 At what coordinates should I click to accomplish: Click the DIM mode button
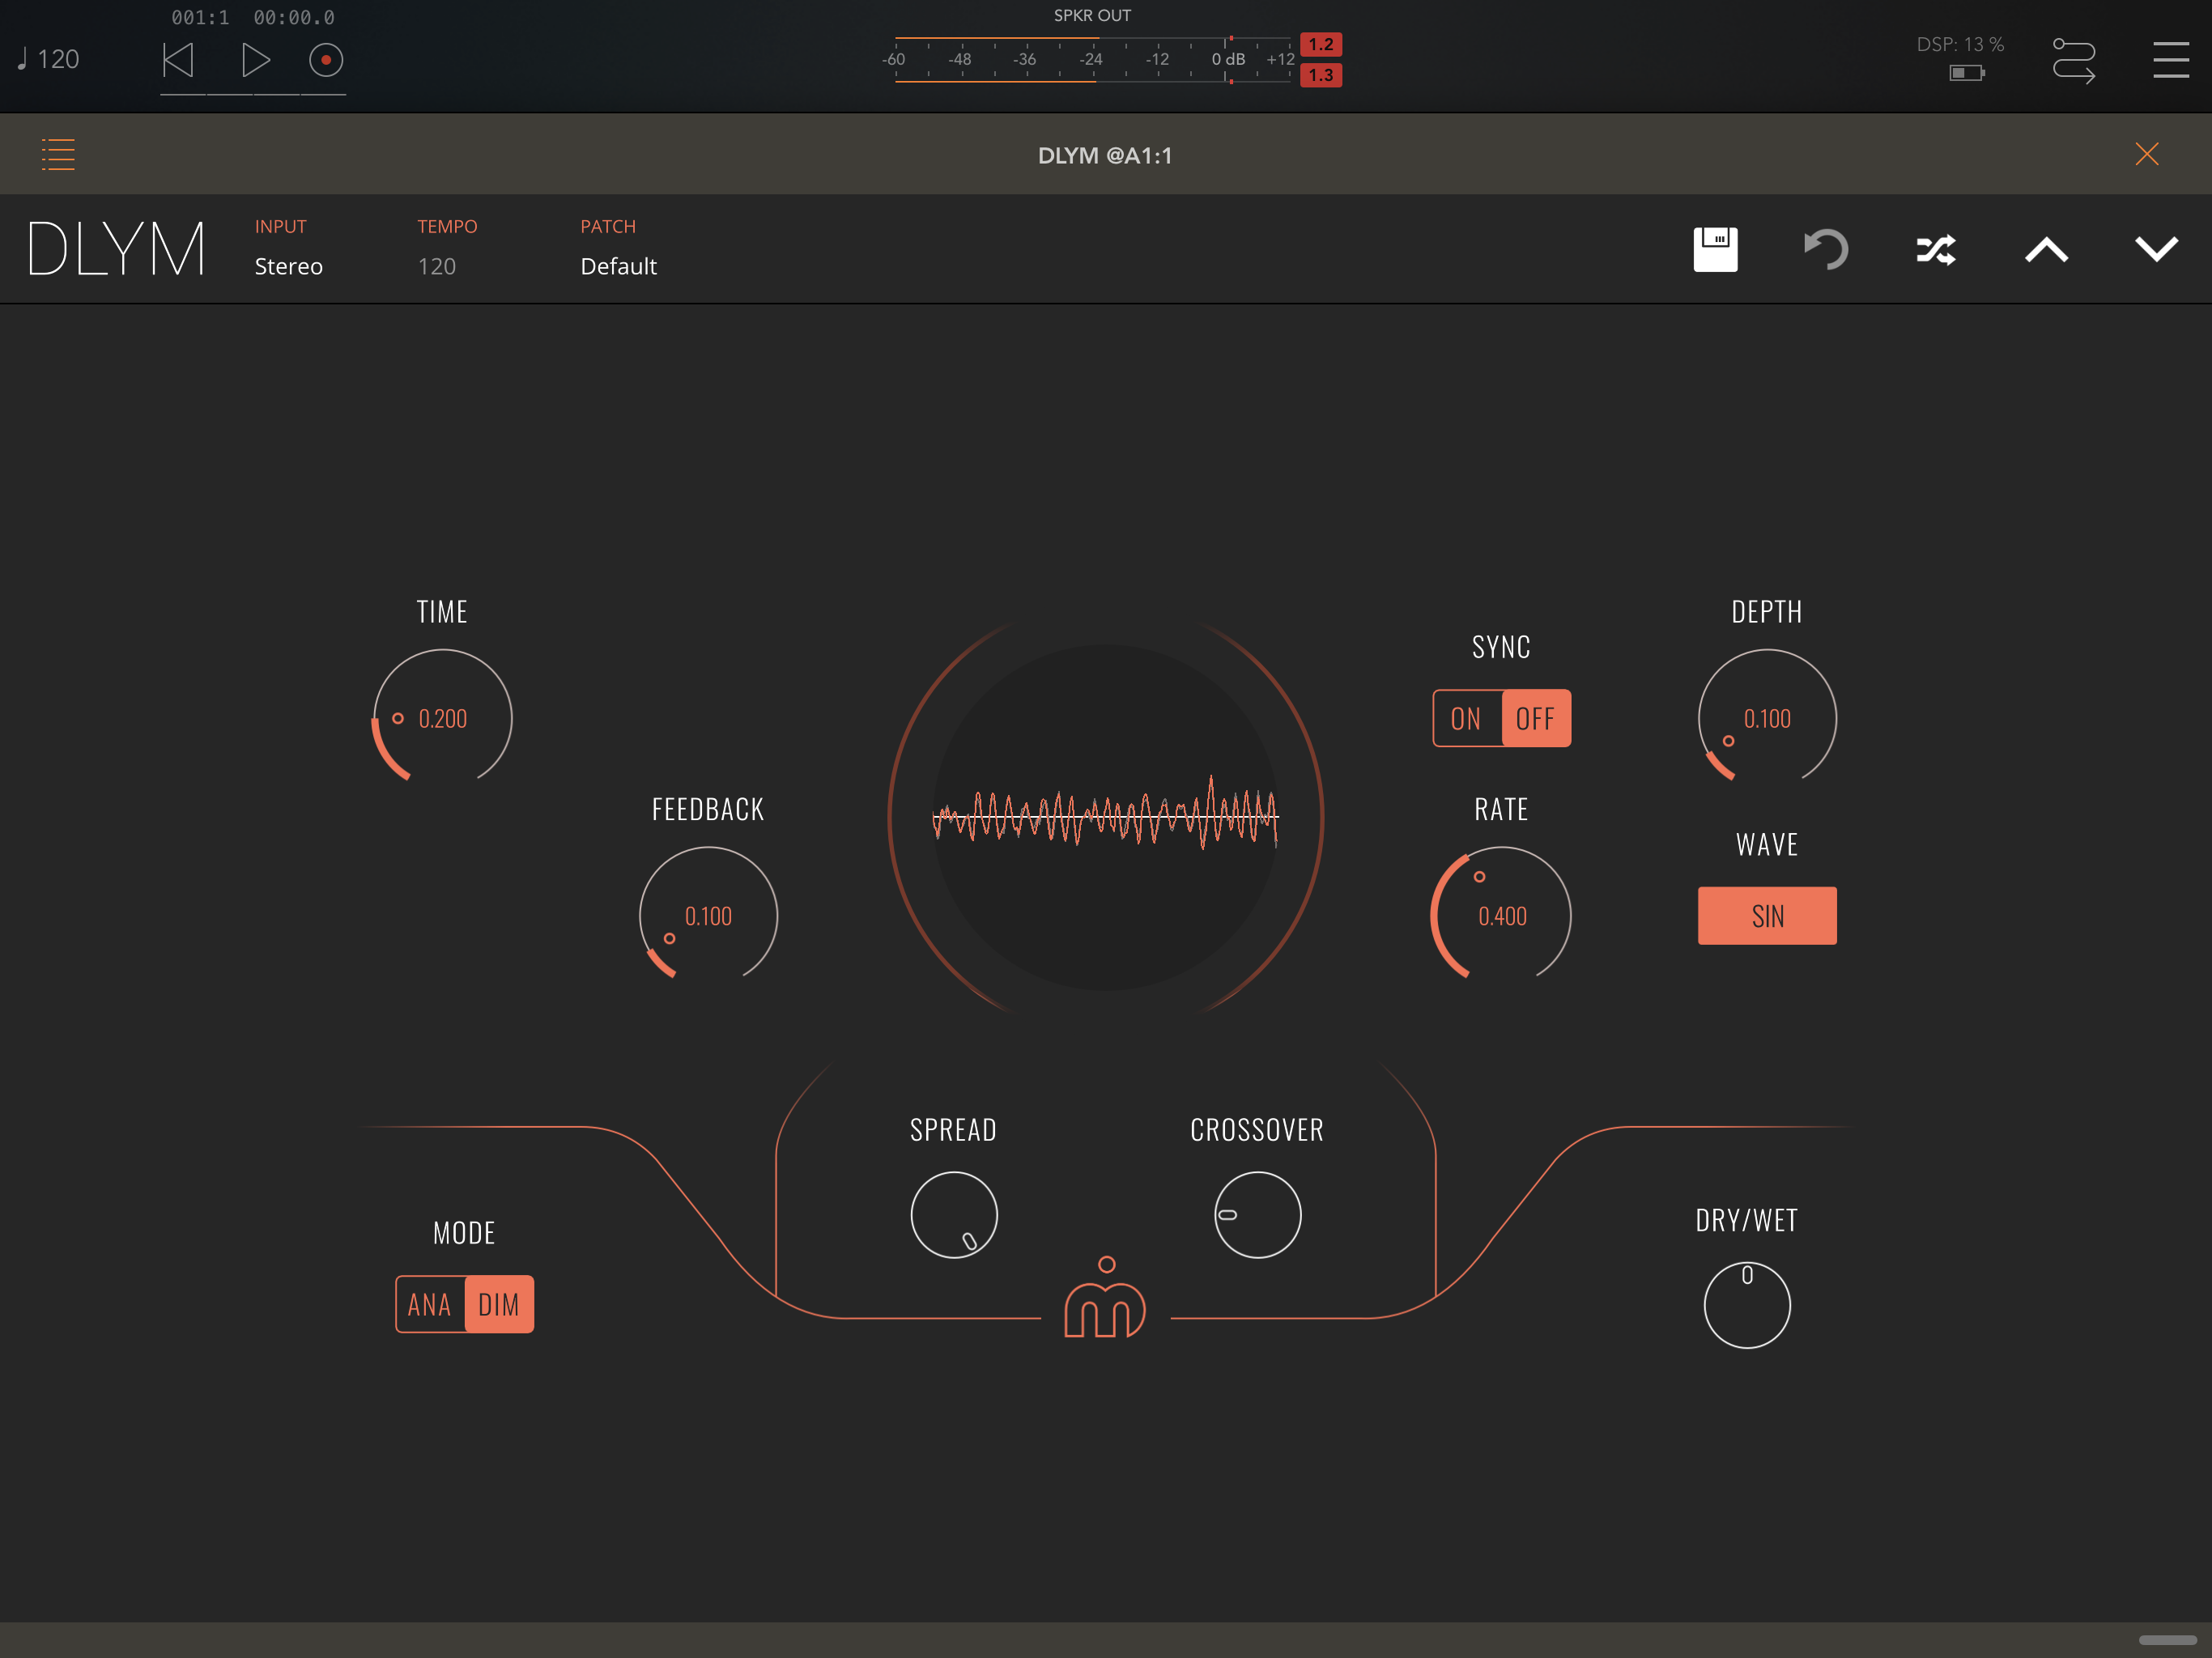click(499, 1304)
